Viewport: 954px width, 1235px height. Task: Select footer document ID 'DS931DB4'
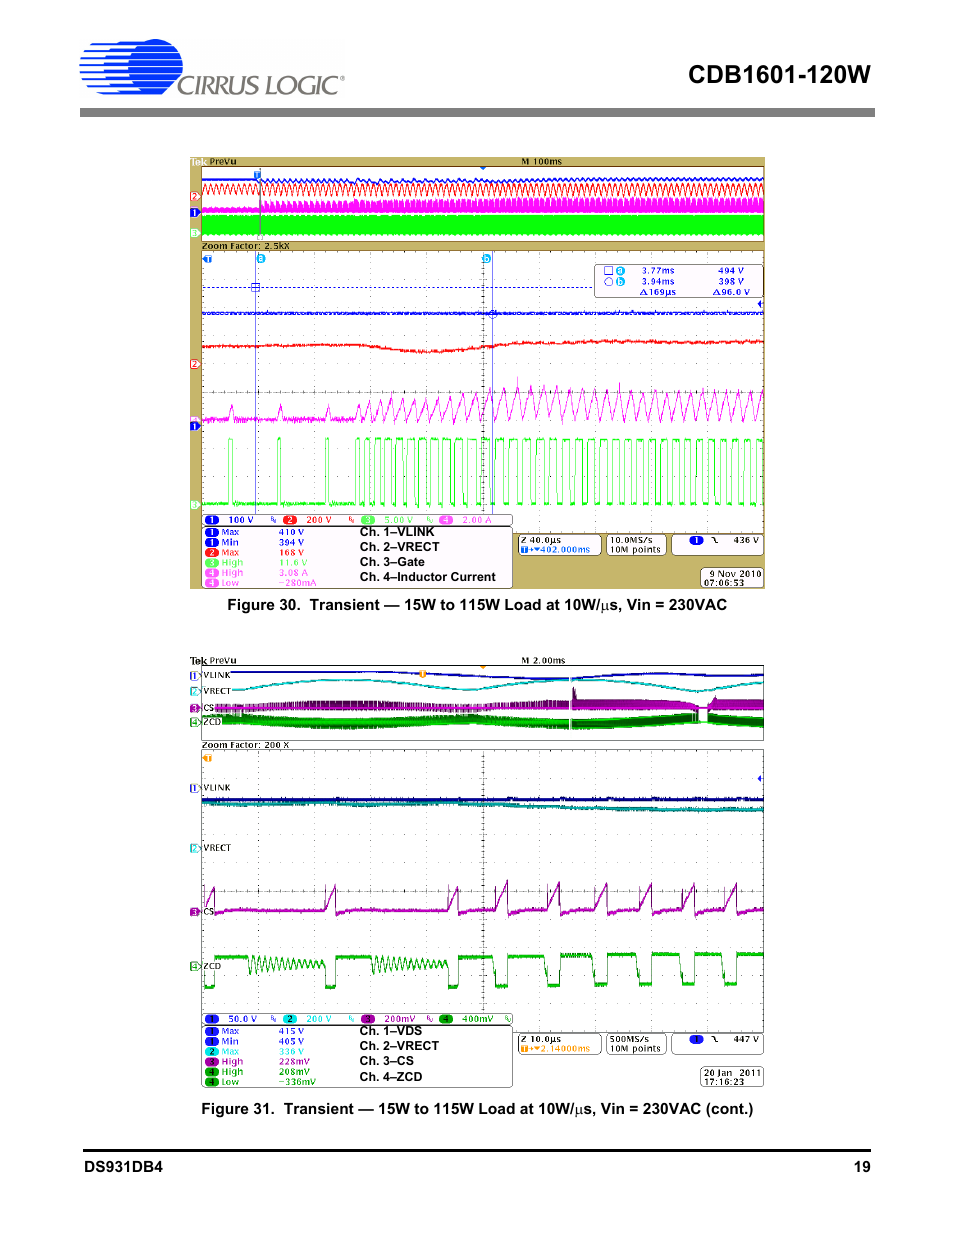123,1167
